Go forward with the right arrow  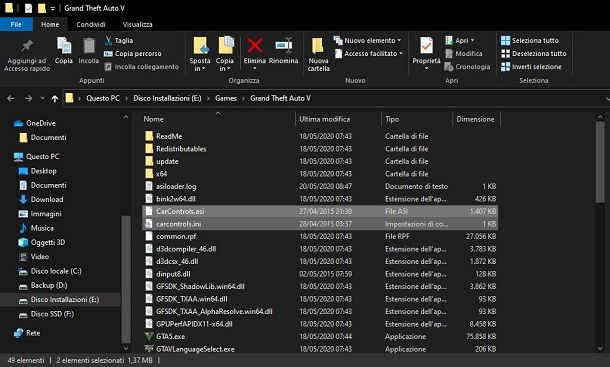click(x=28, y=98)
